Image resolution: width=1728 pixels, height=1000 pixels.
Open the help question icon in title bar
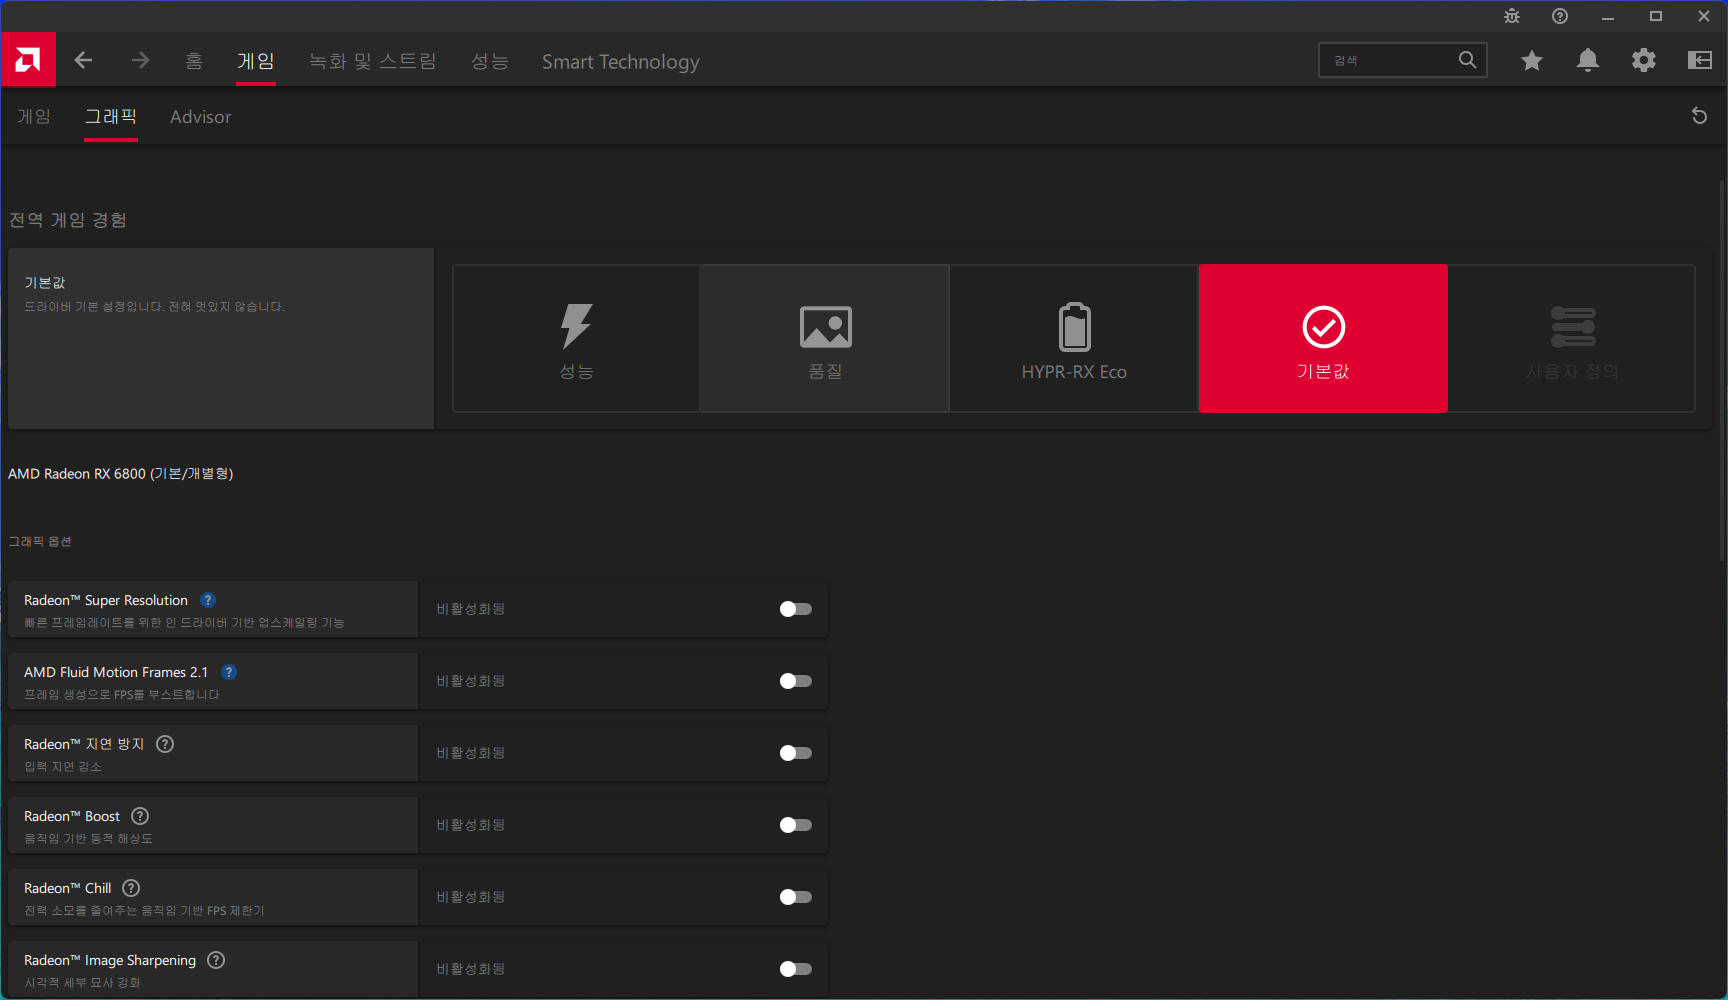[x=1560, y=16]
